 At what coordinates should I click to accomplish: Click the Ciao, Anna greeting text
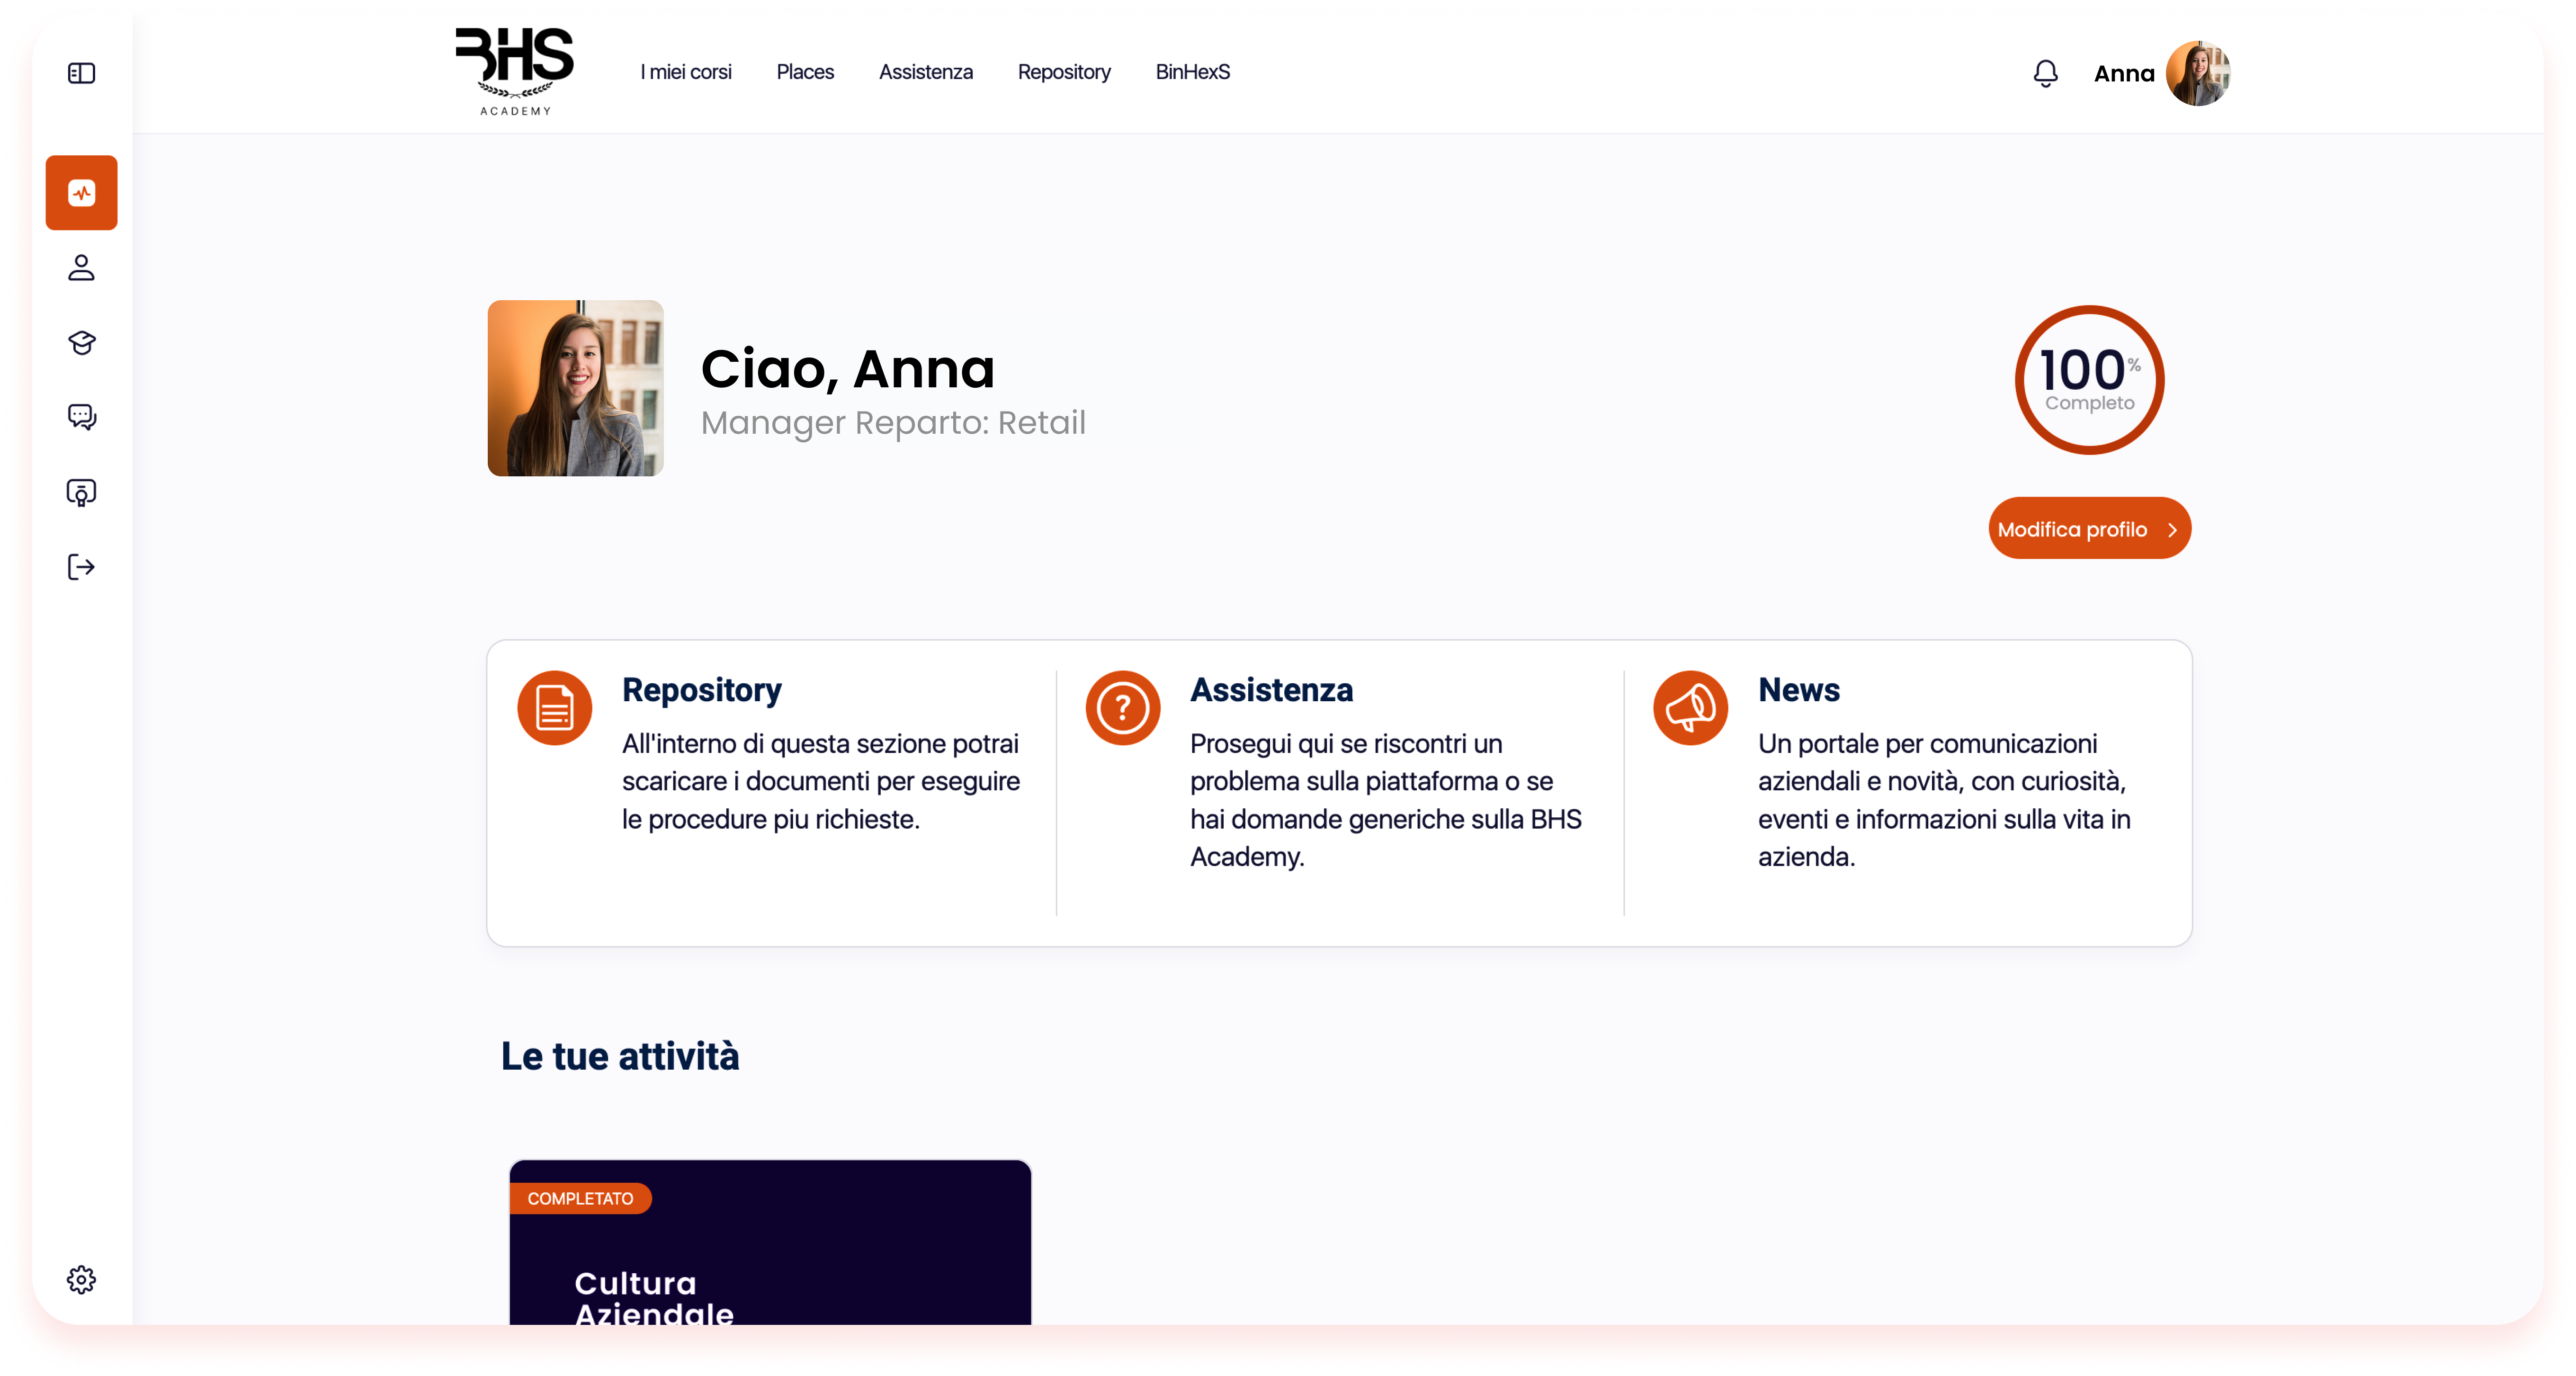(847, 369)
